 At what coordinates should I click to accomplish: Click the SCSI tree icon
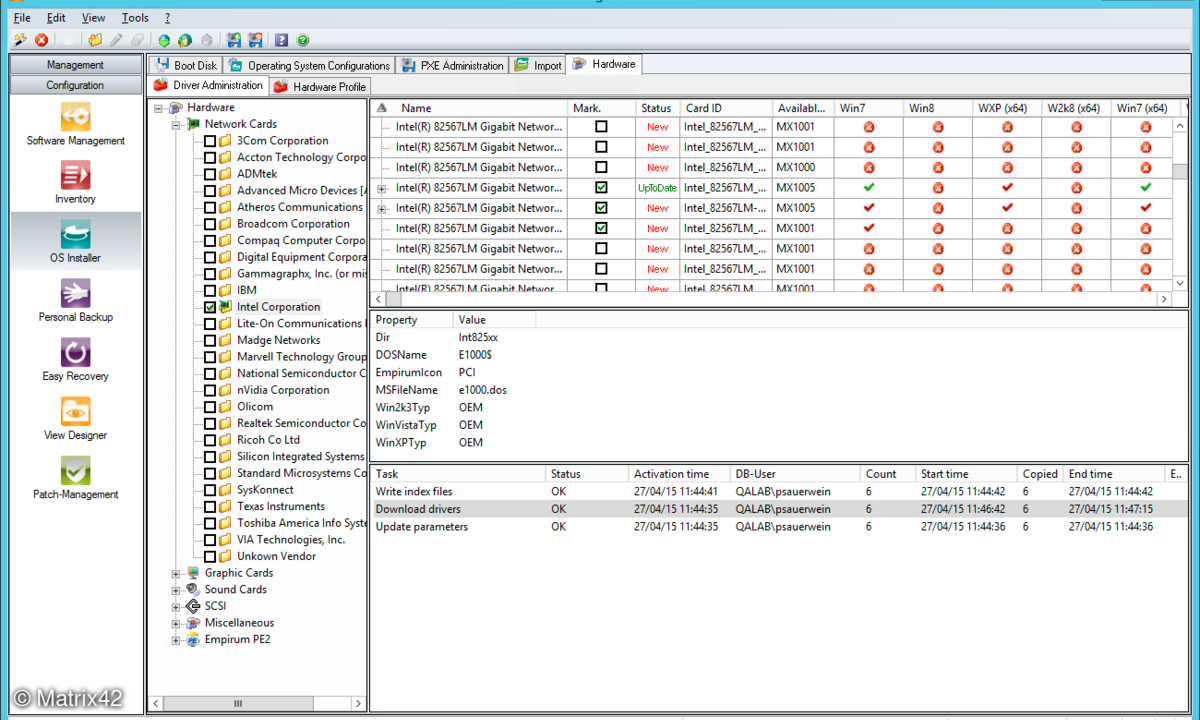(x=193, y=606)
